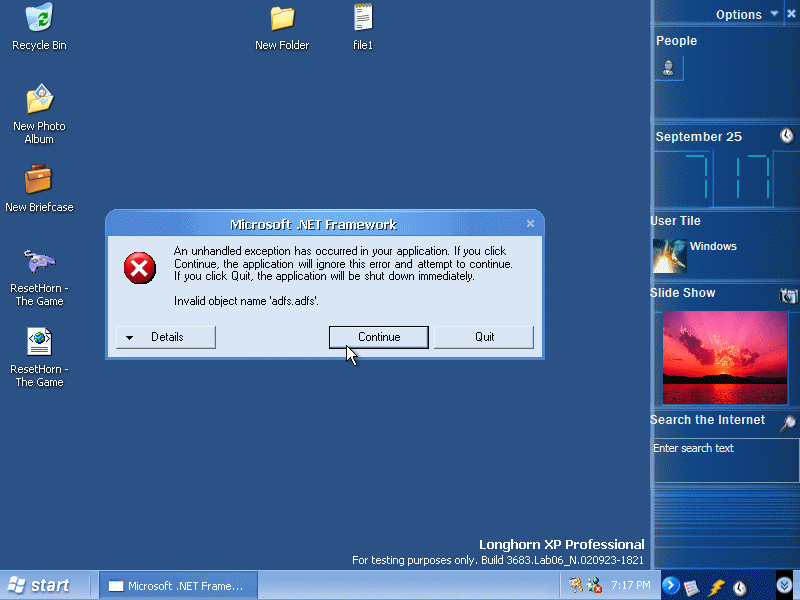The image size is (800, 600).
Task: Click the People tile header
Action: [677, 40]
